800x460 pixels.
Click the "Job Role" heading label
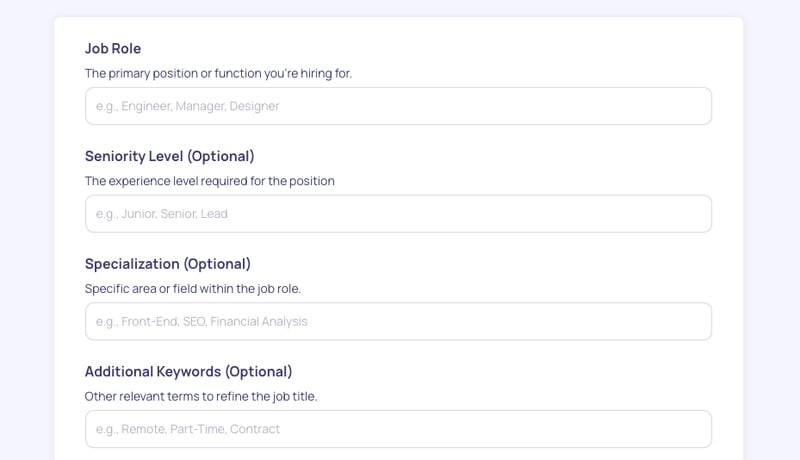point(113,48)
